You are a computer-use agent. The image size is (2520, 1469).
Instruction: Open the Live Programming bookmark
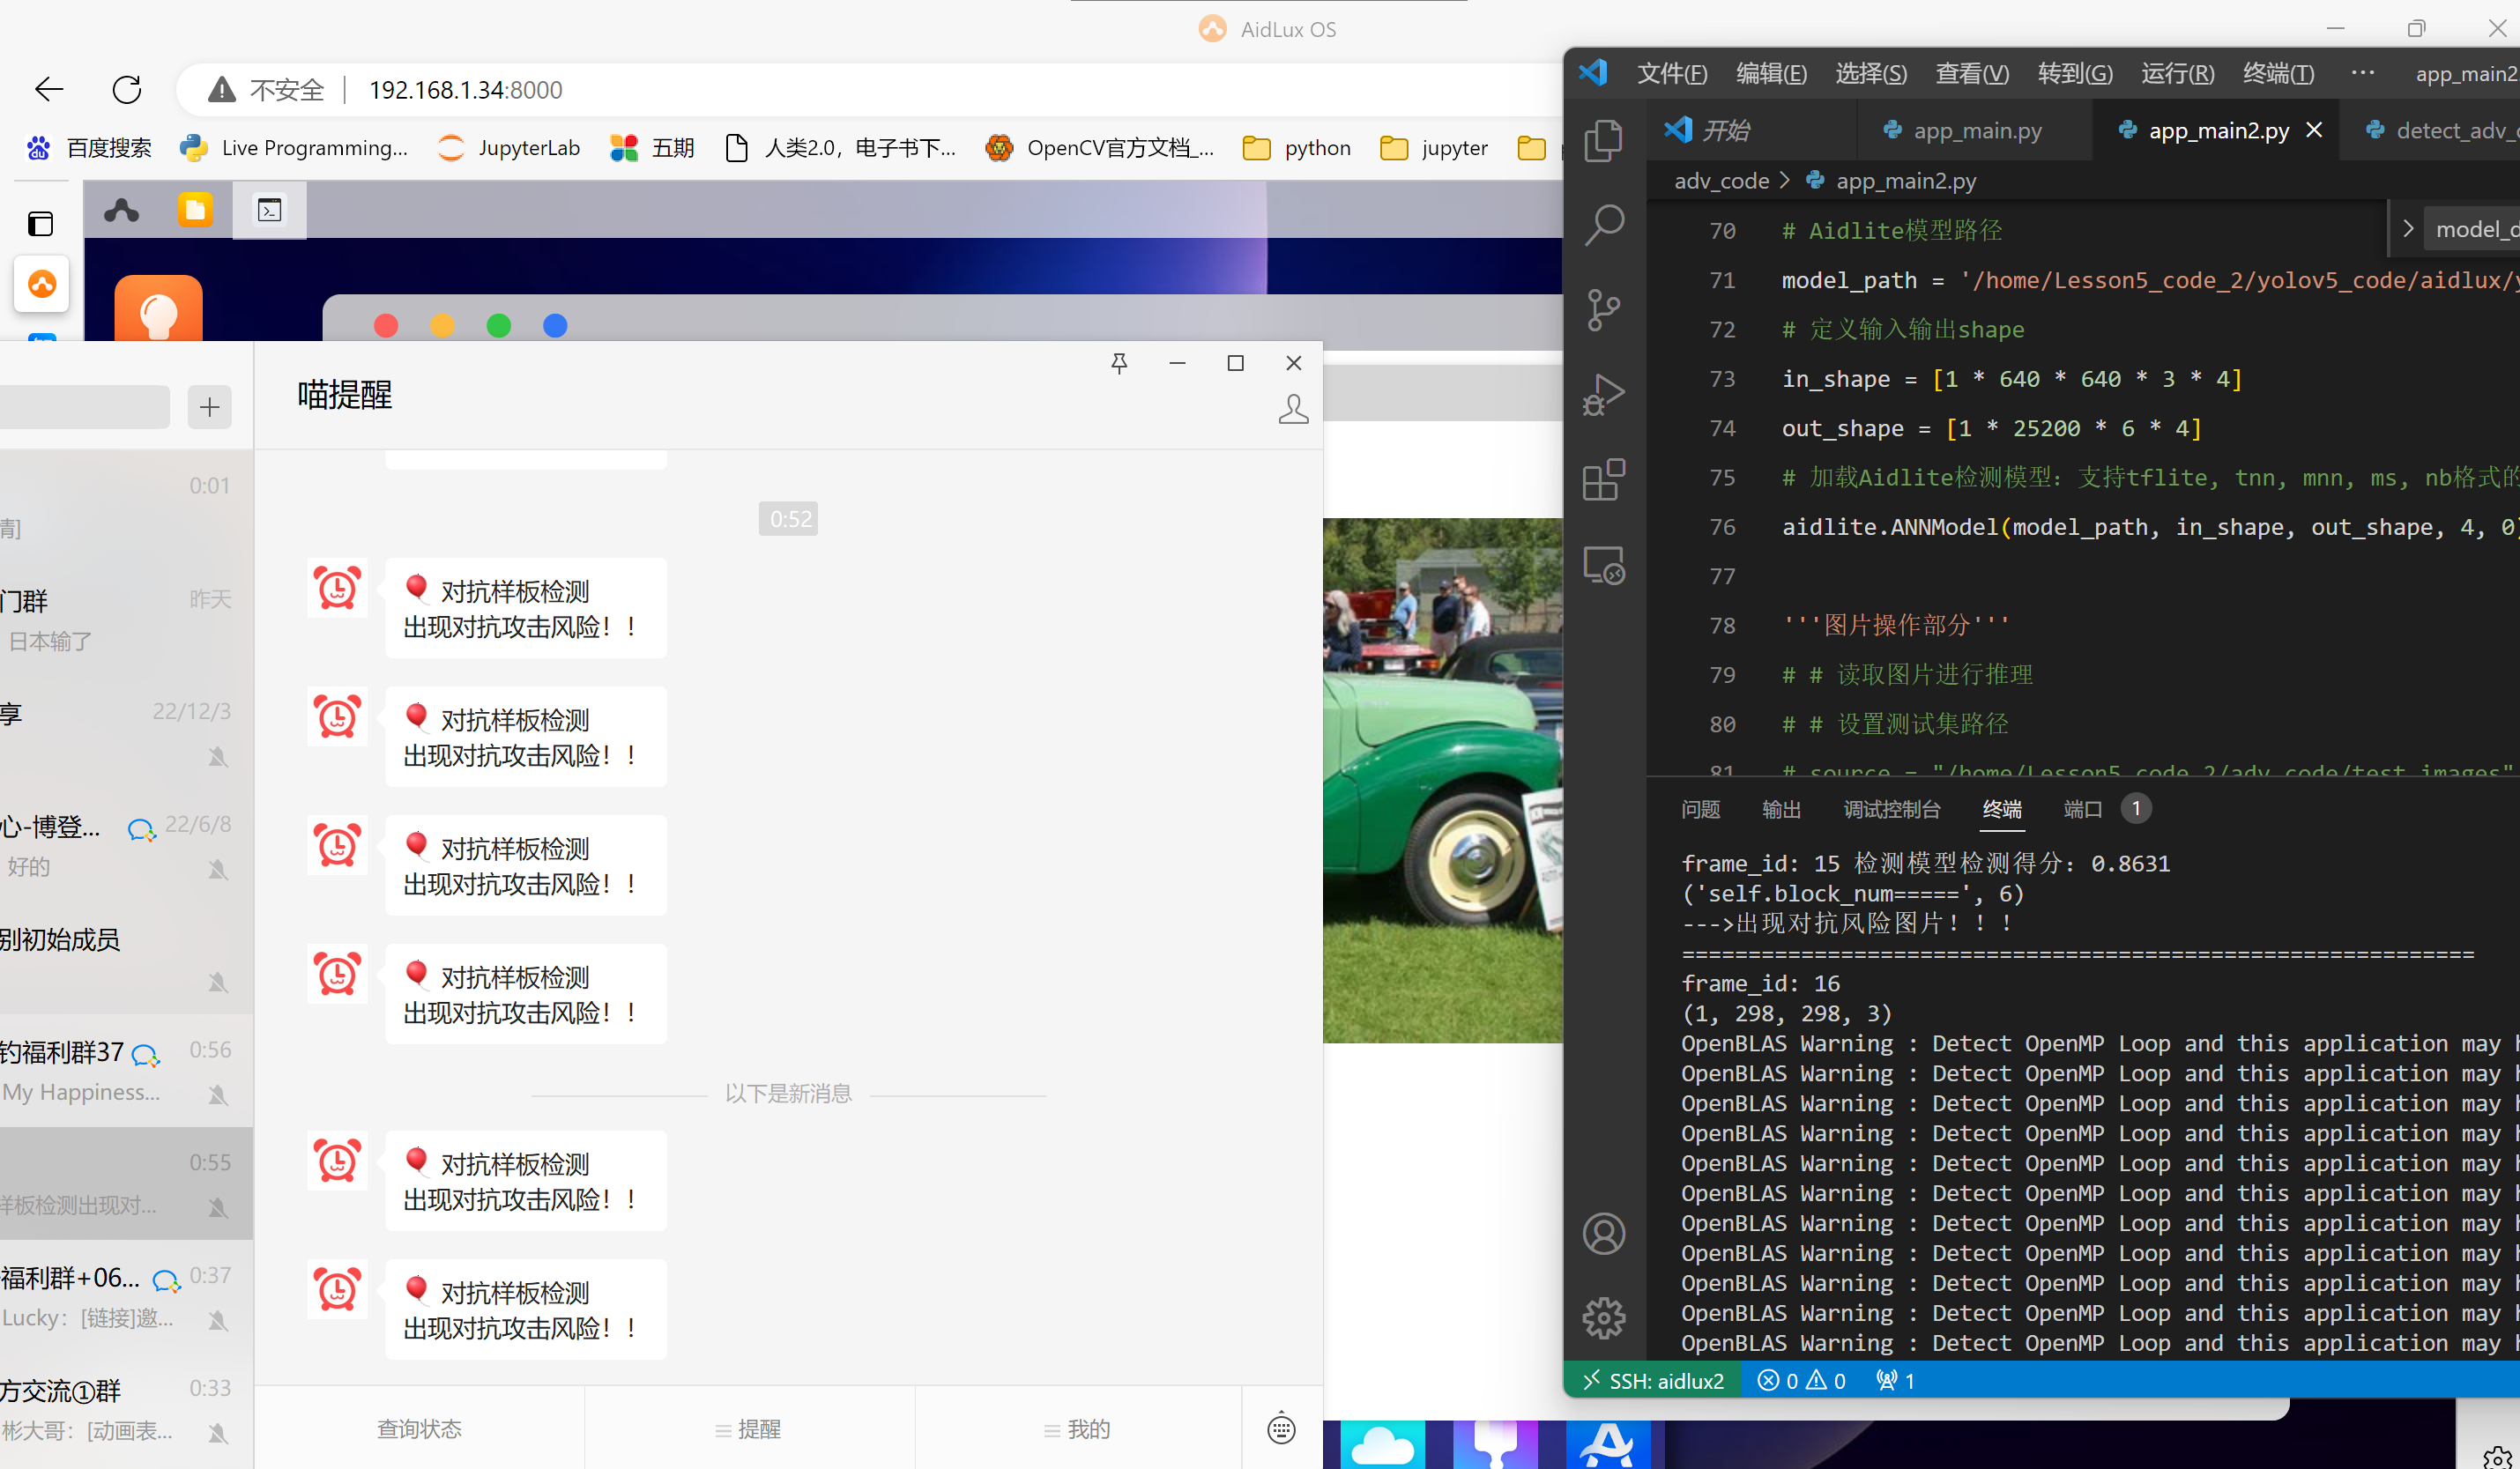tap(294, 148)
